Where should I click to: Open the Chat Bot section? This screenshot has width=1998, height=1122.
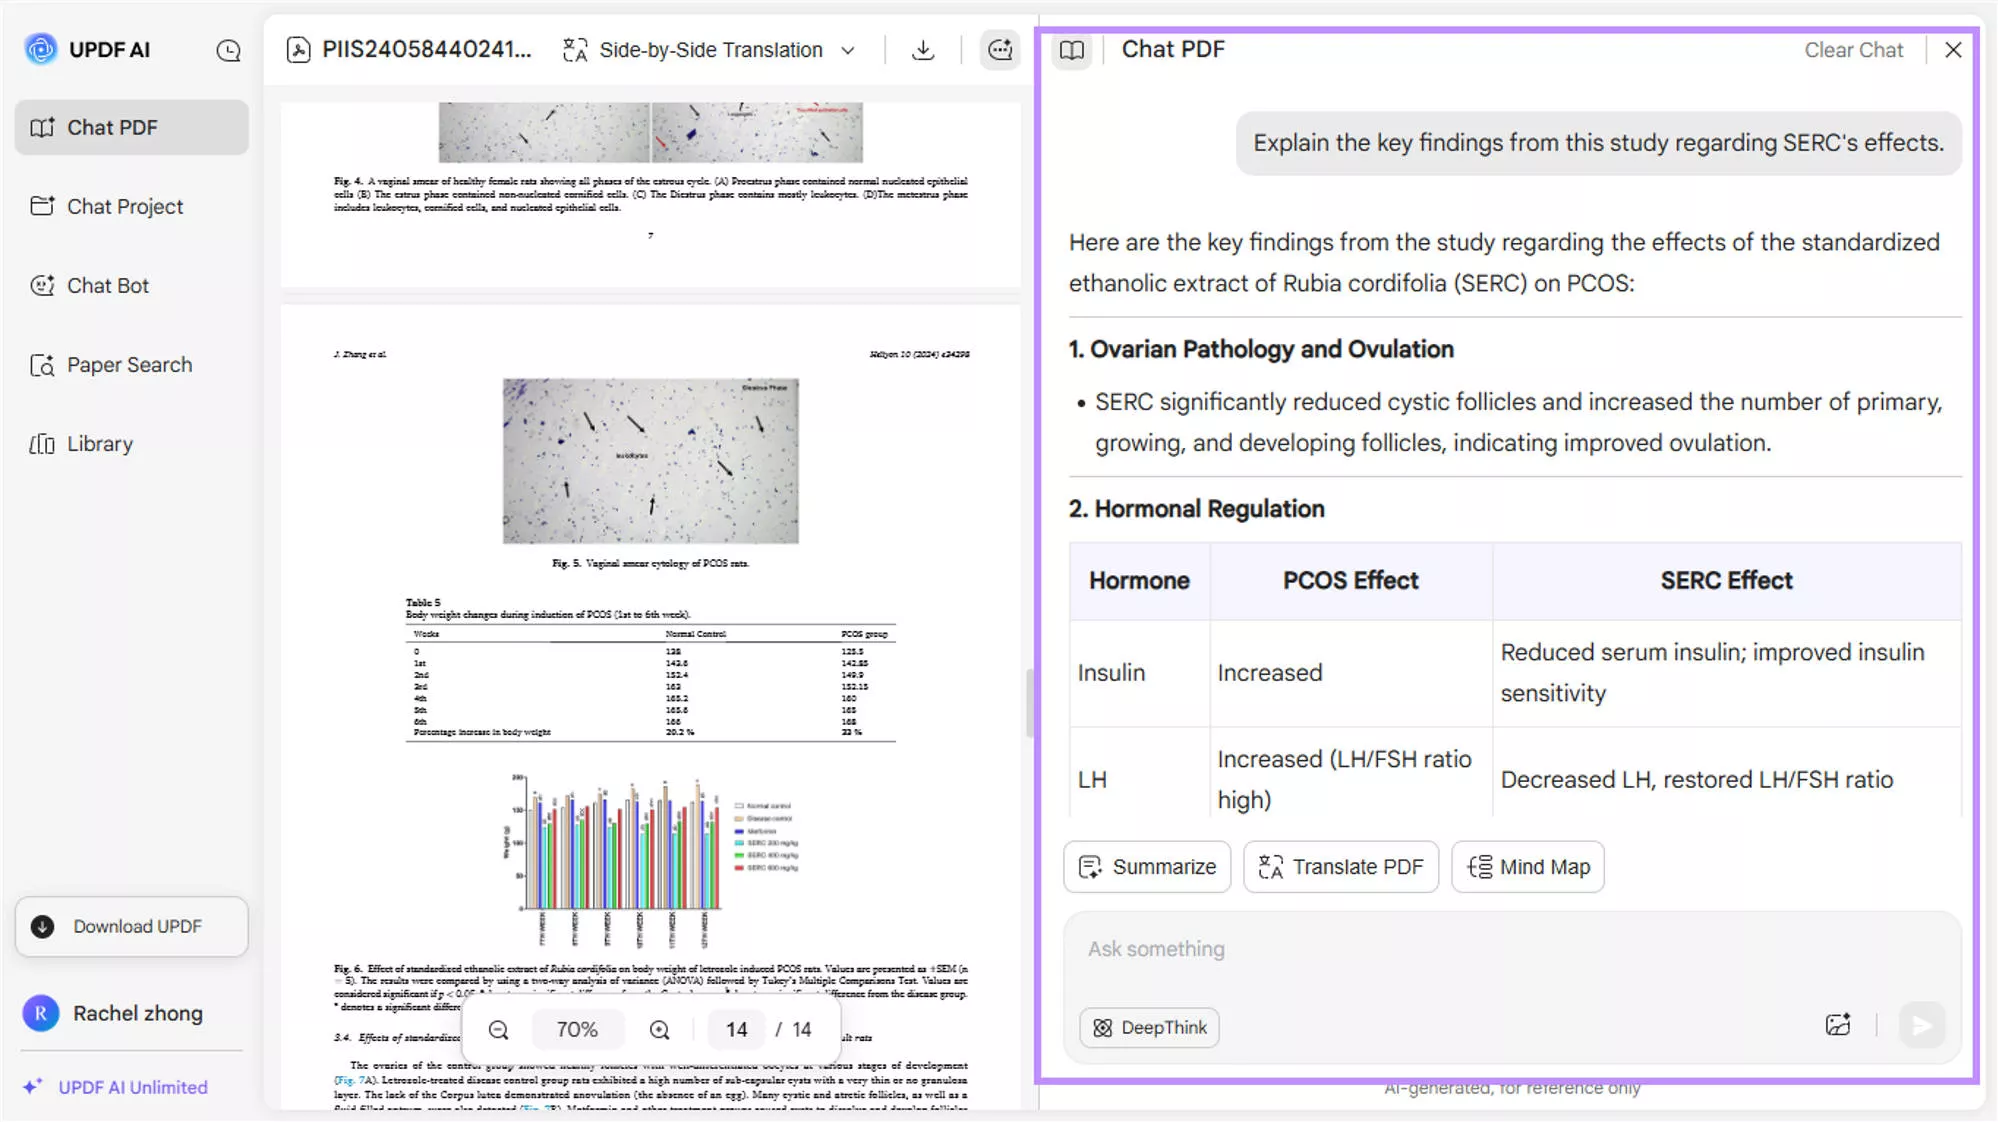pyautogui.click(x=108, y=286)
